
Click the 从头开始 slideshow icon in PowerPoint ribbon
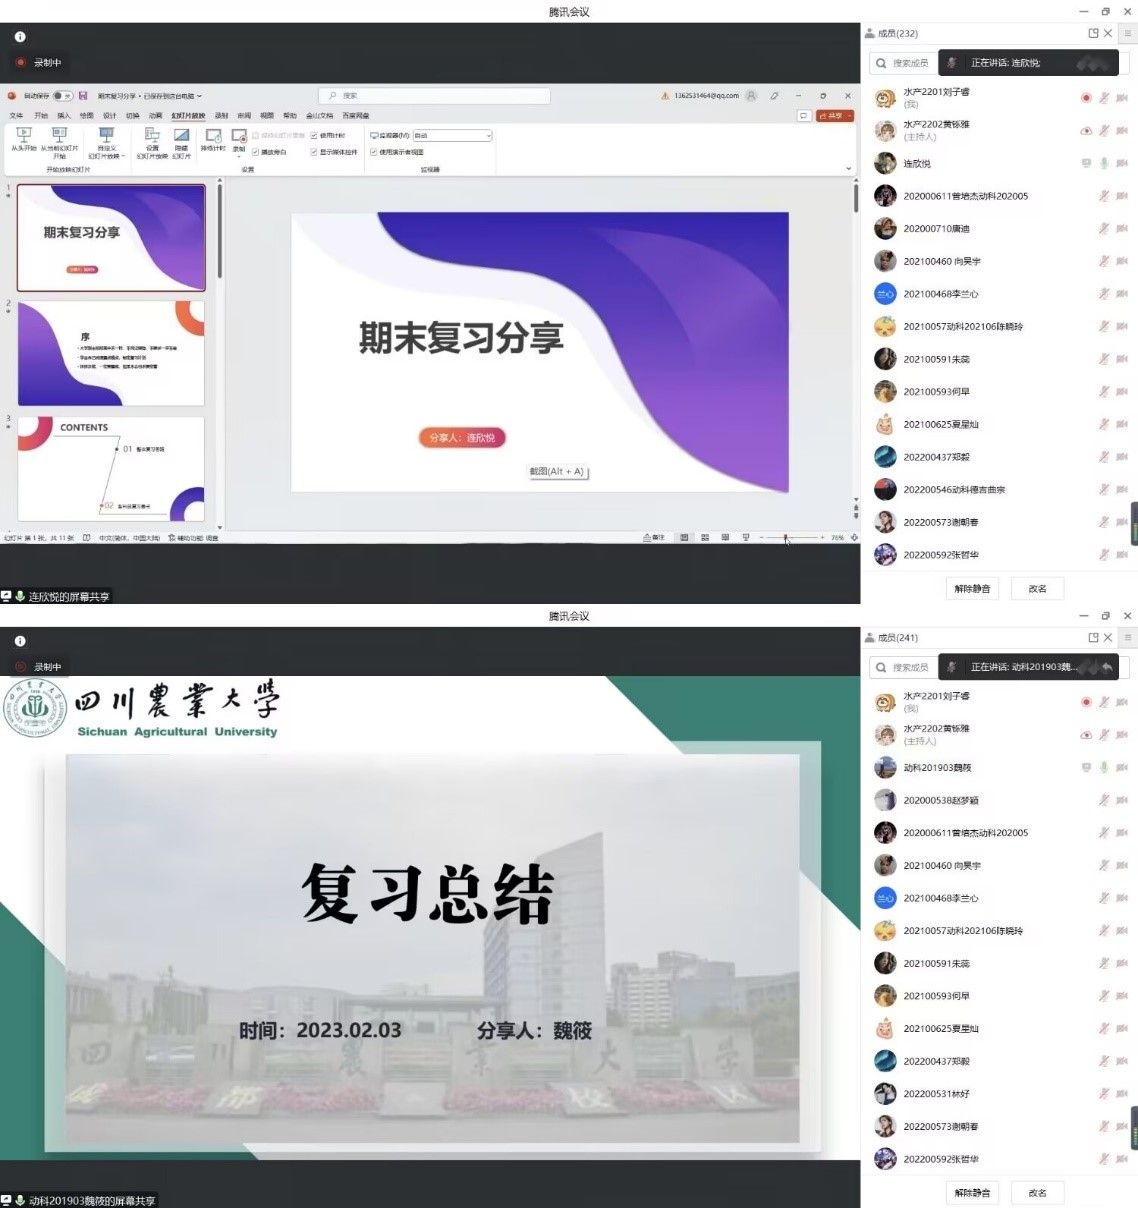(23, 135)
